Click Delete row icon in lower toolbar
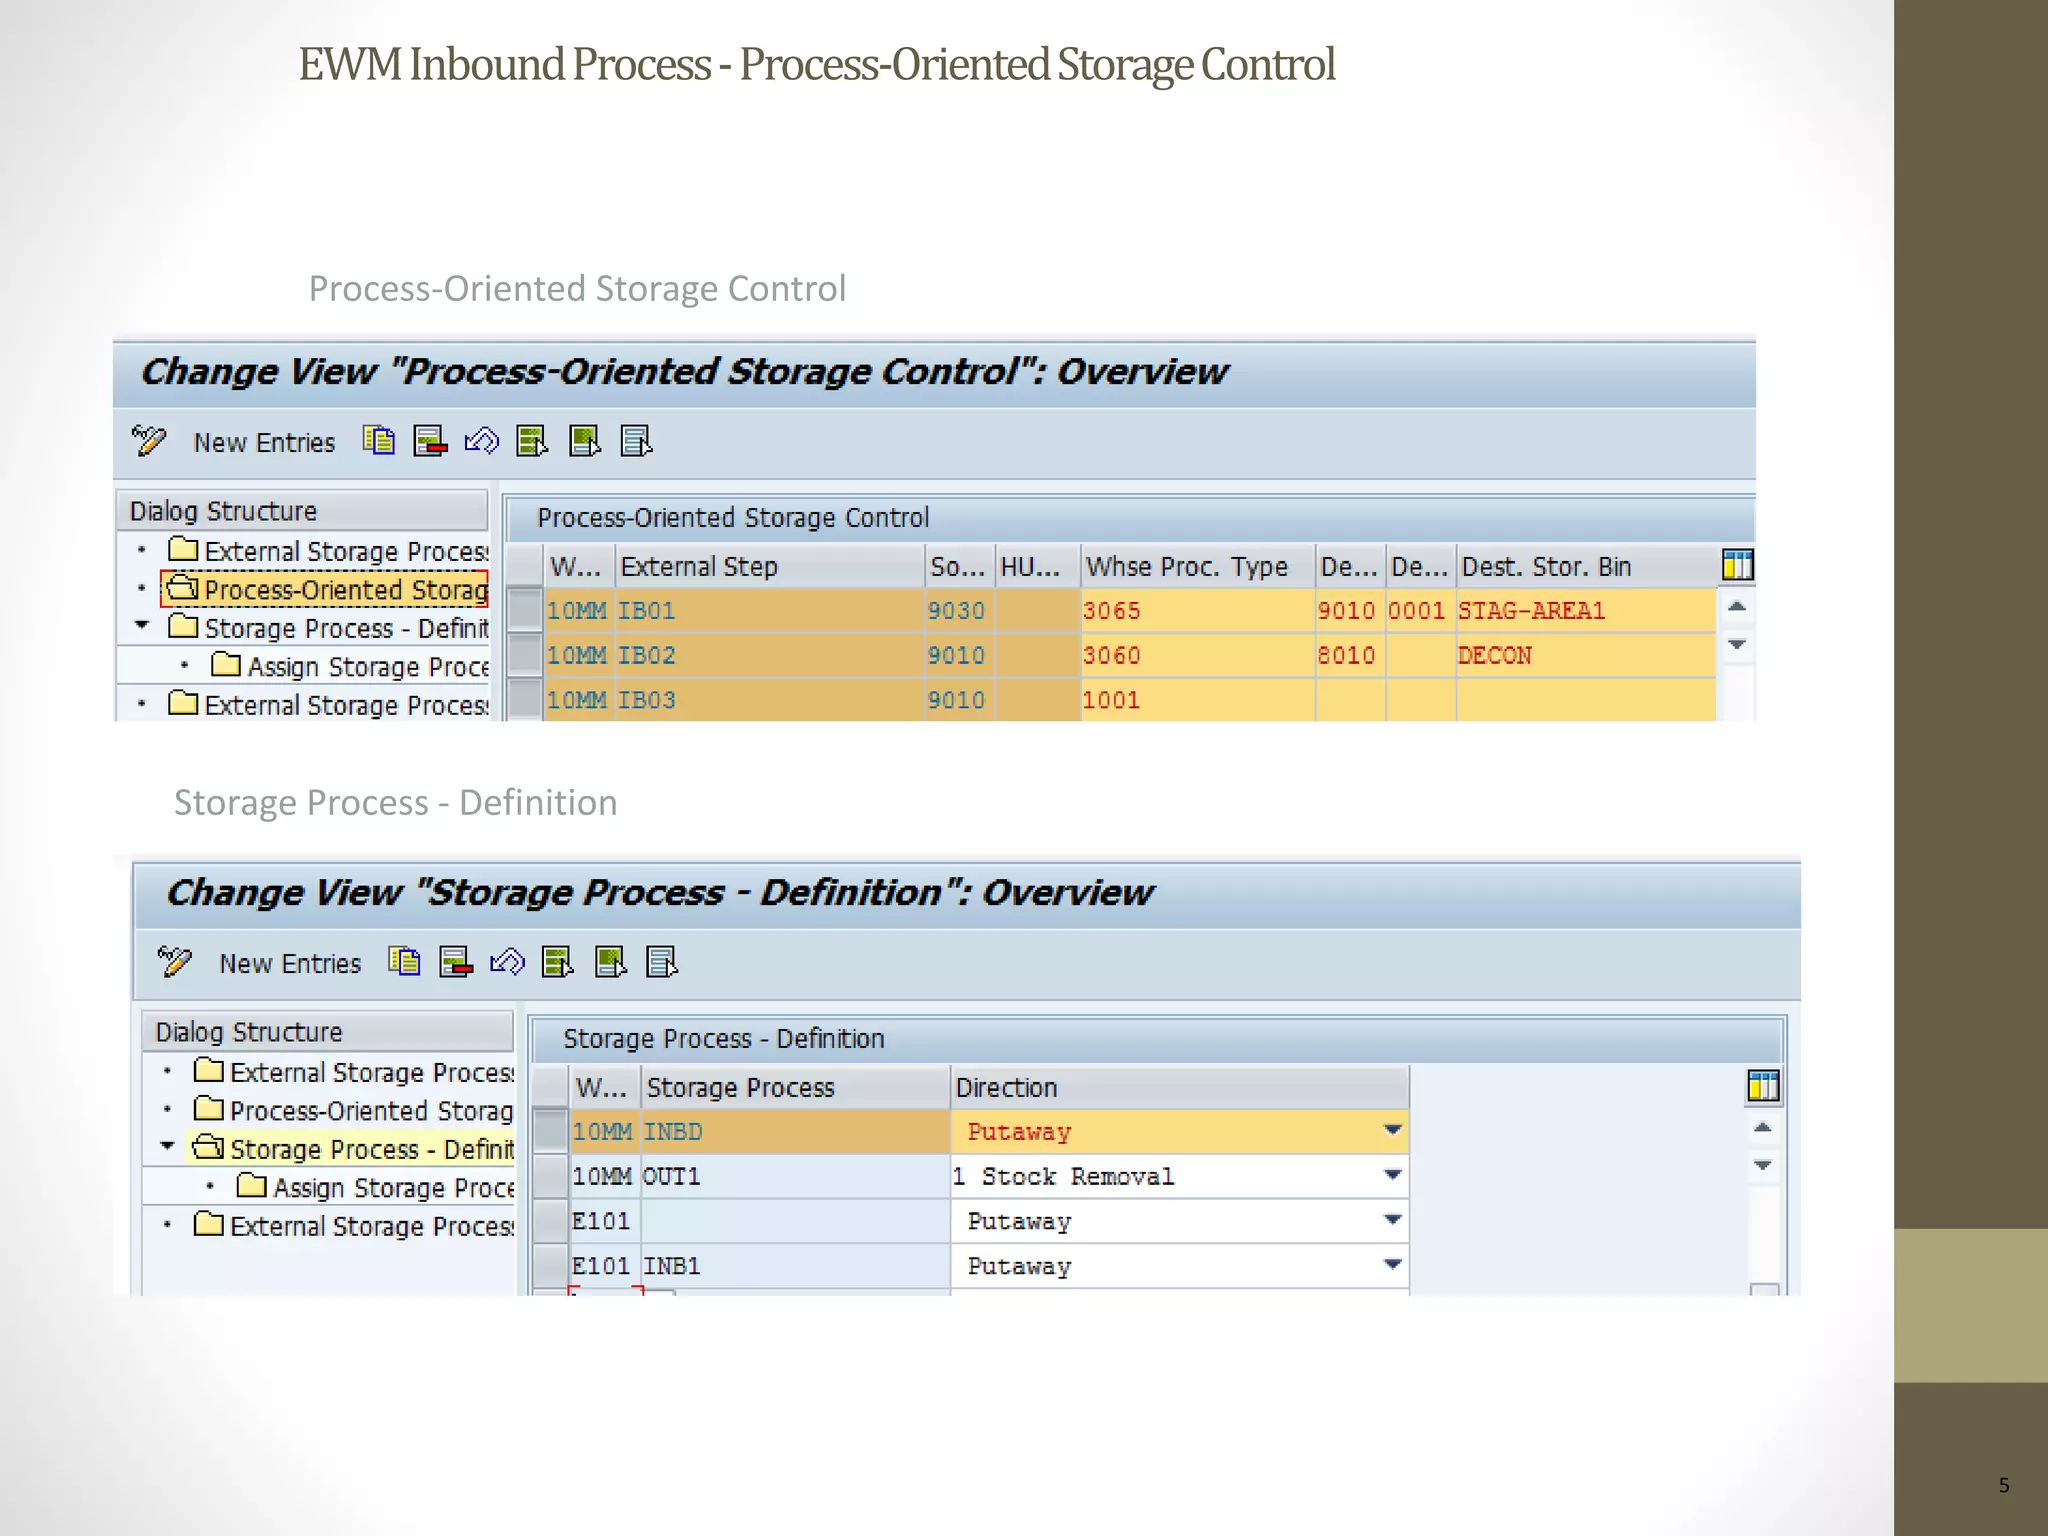Screen dimensions: 2048x1536 coord(456,962)
